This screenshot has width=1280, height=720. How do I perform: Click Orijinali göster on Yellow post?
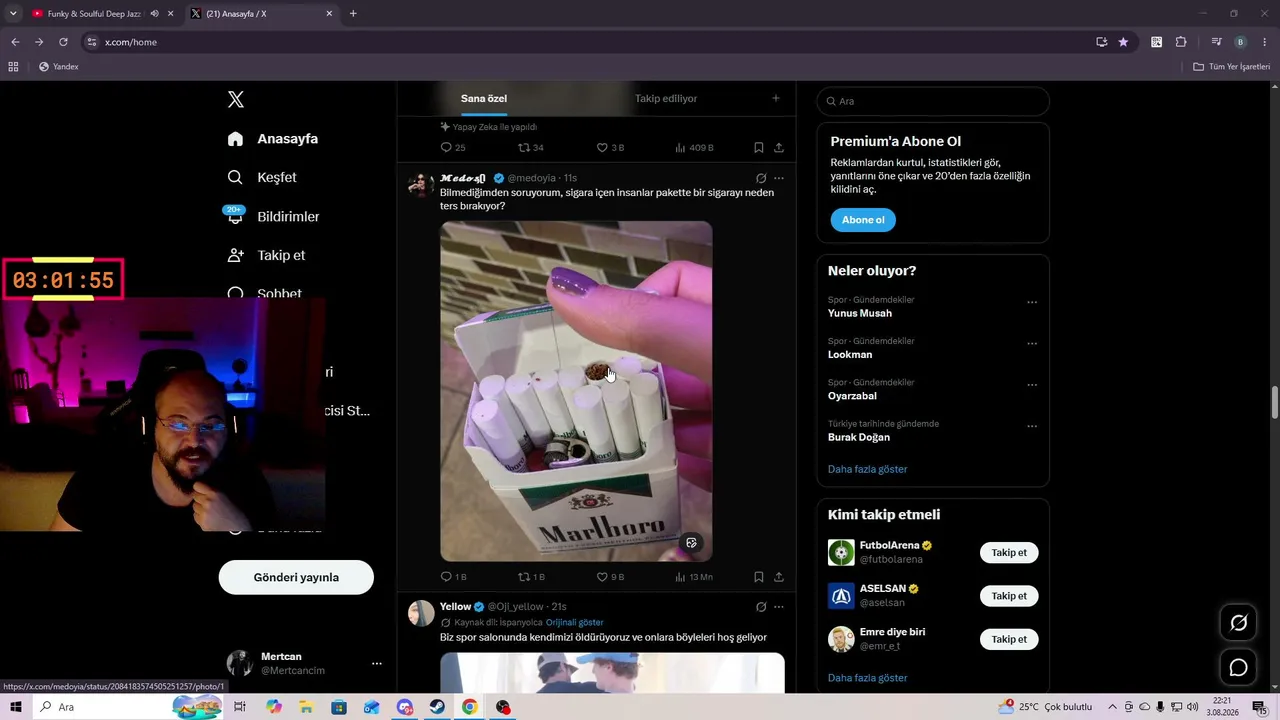pyautogui.click(x=575, y=622)
